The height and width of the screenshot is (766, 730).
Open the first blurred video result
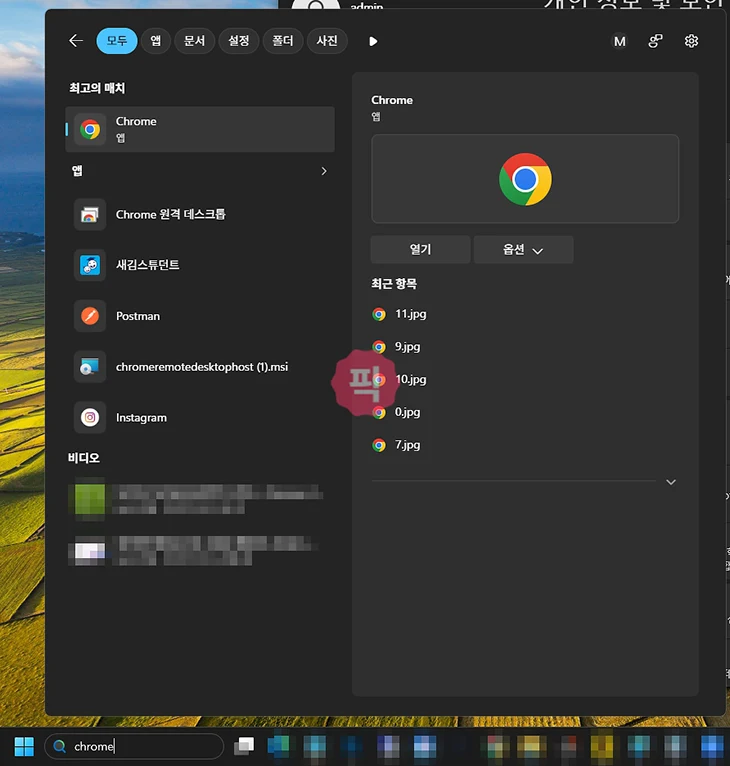coord(195,499)
